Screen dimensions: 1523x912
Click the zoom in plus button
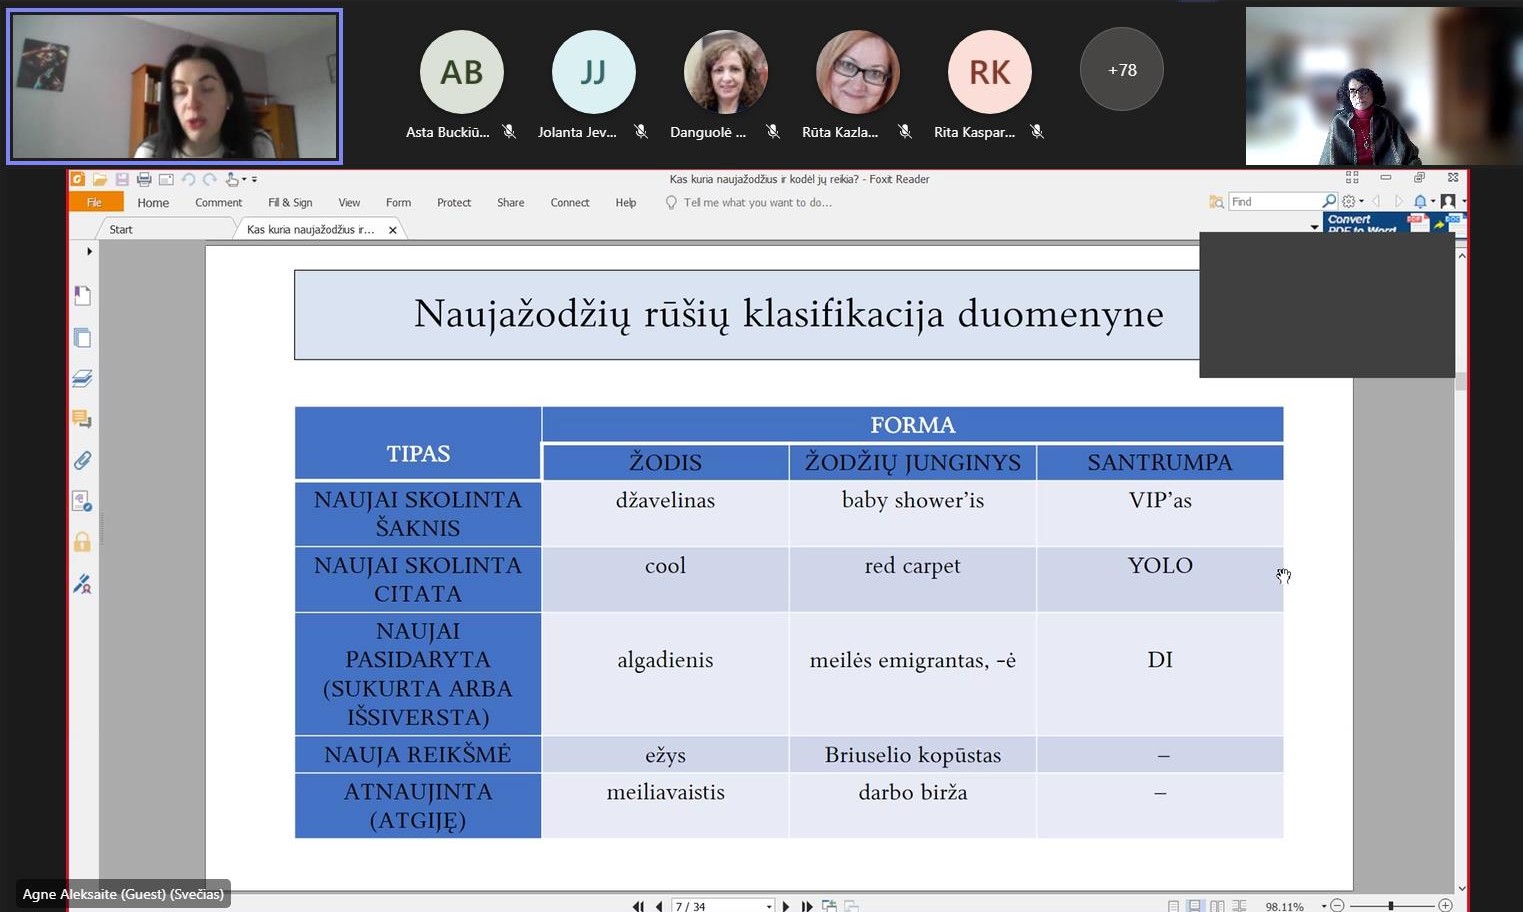click(x=1445, y=906)
